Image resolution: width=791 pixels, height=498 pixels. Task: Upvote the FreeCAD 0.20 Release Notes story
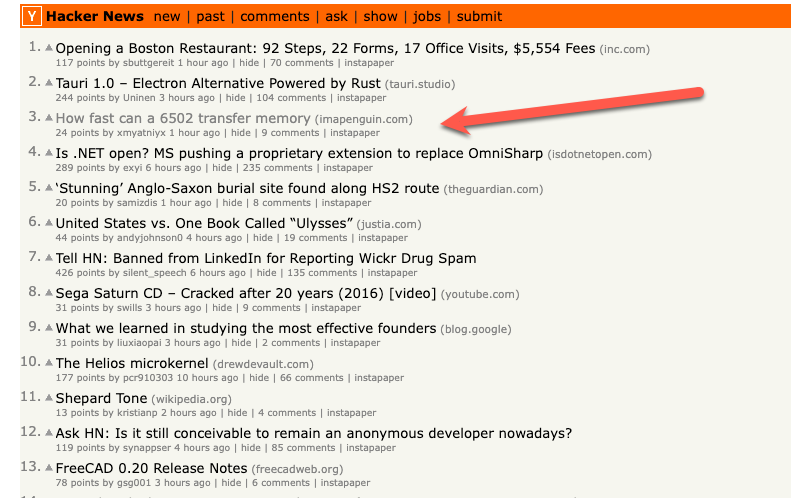(x=48, y=467)
